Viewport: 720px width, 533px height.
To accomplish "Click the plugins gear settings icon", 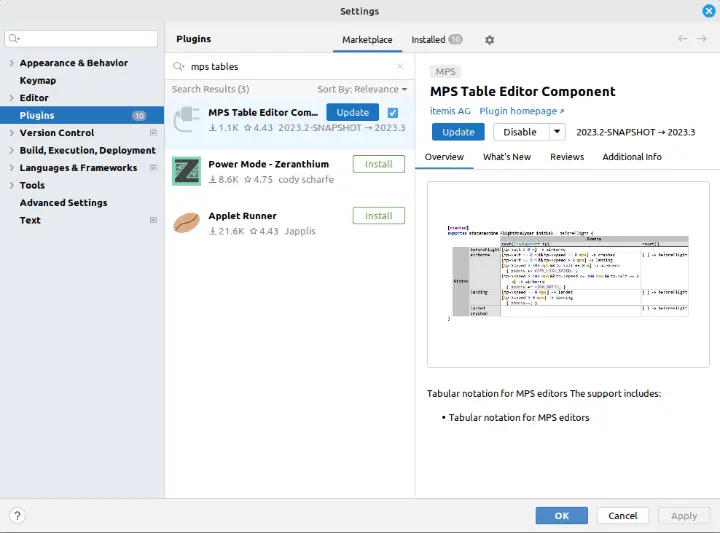I will tap(489, 40).
